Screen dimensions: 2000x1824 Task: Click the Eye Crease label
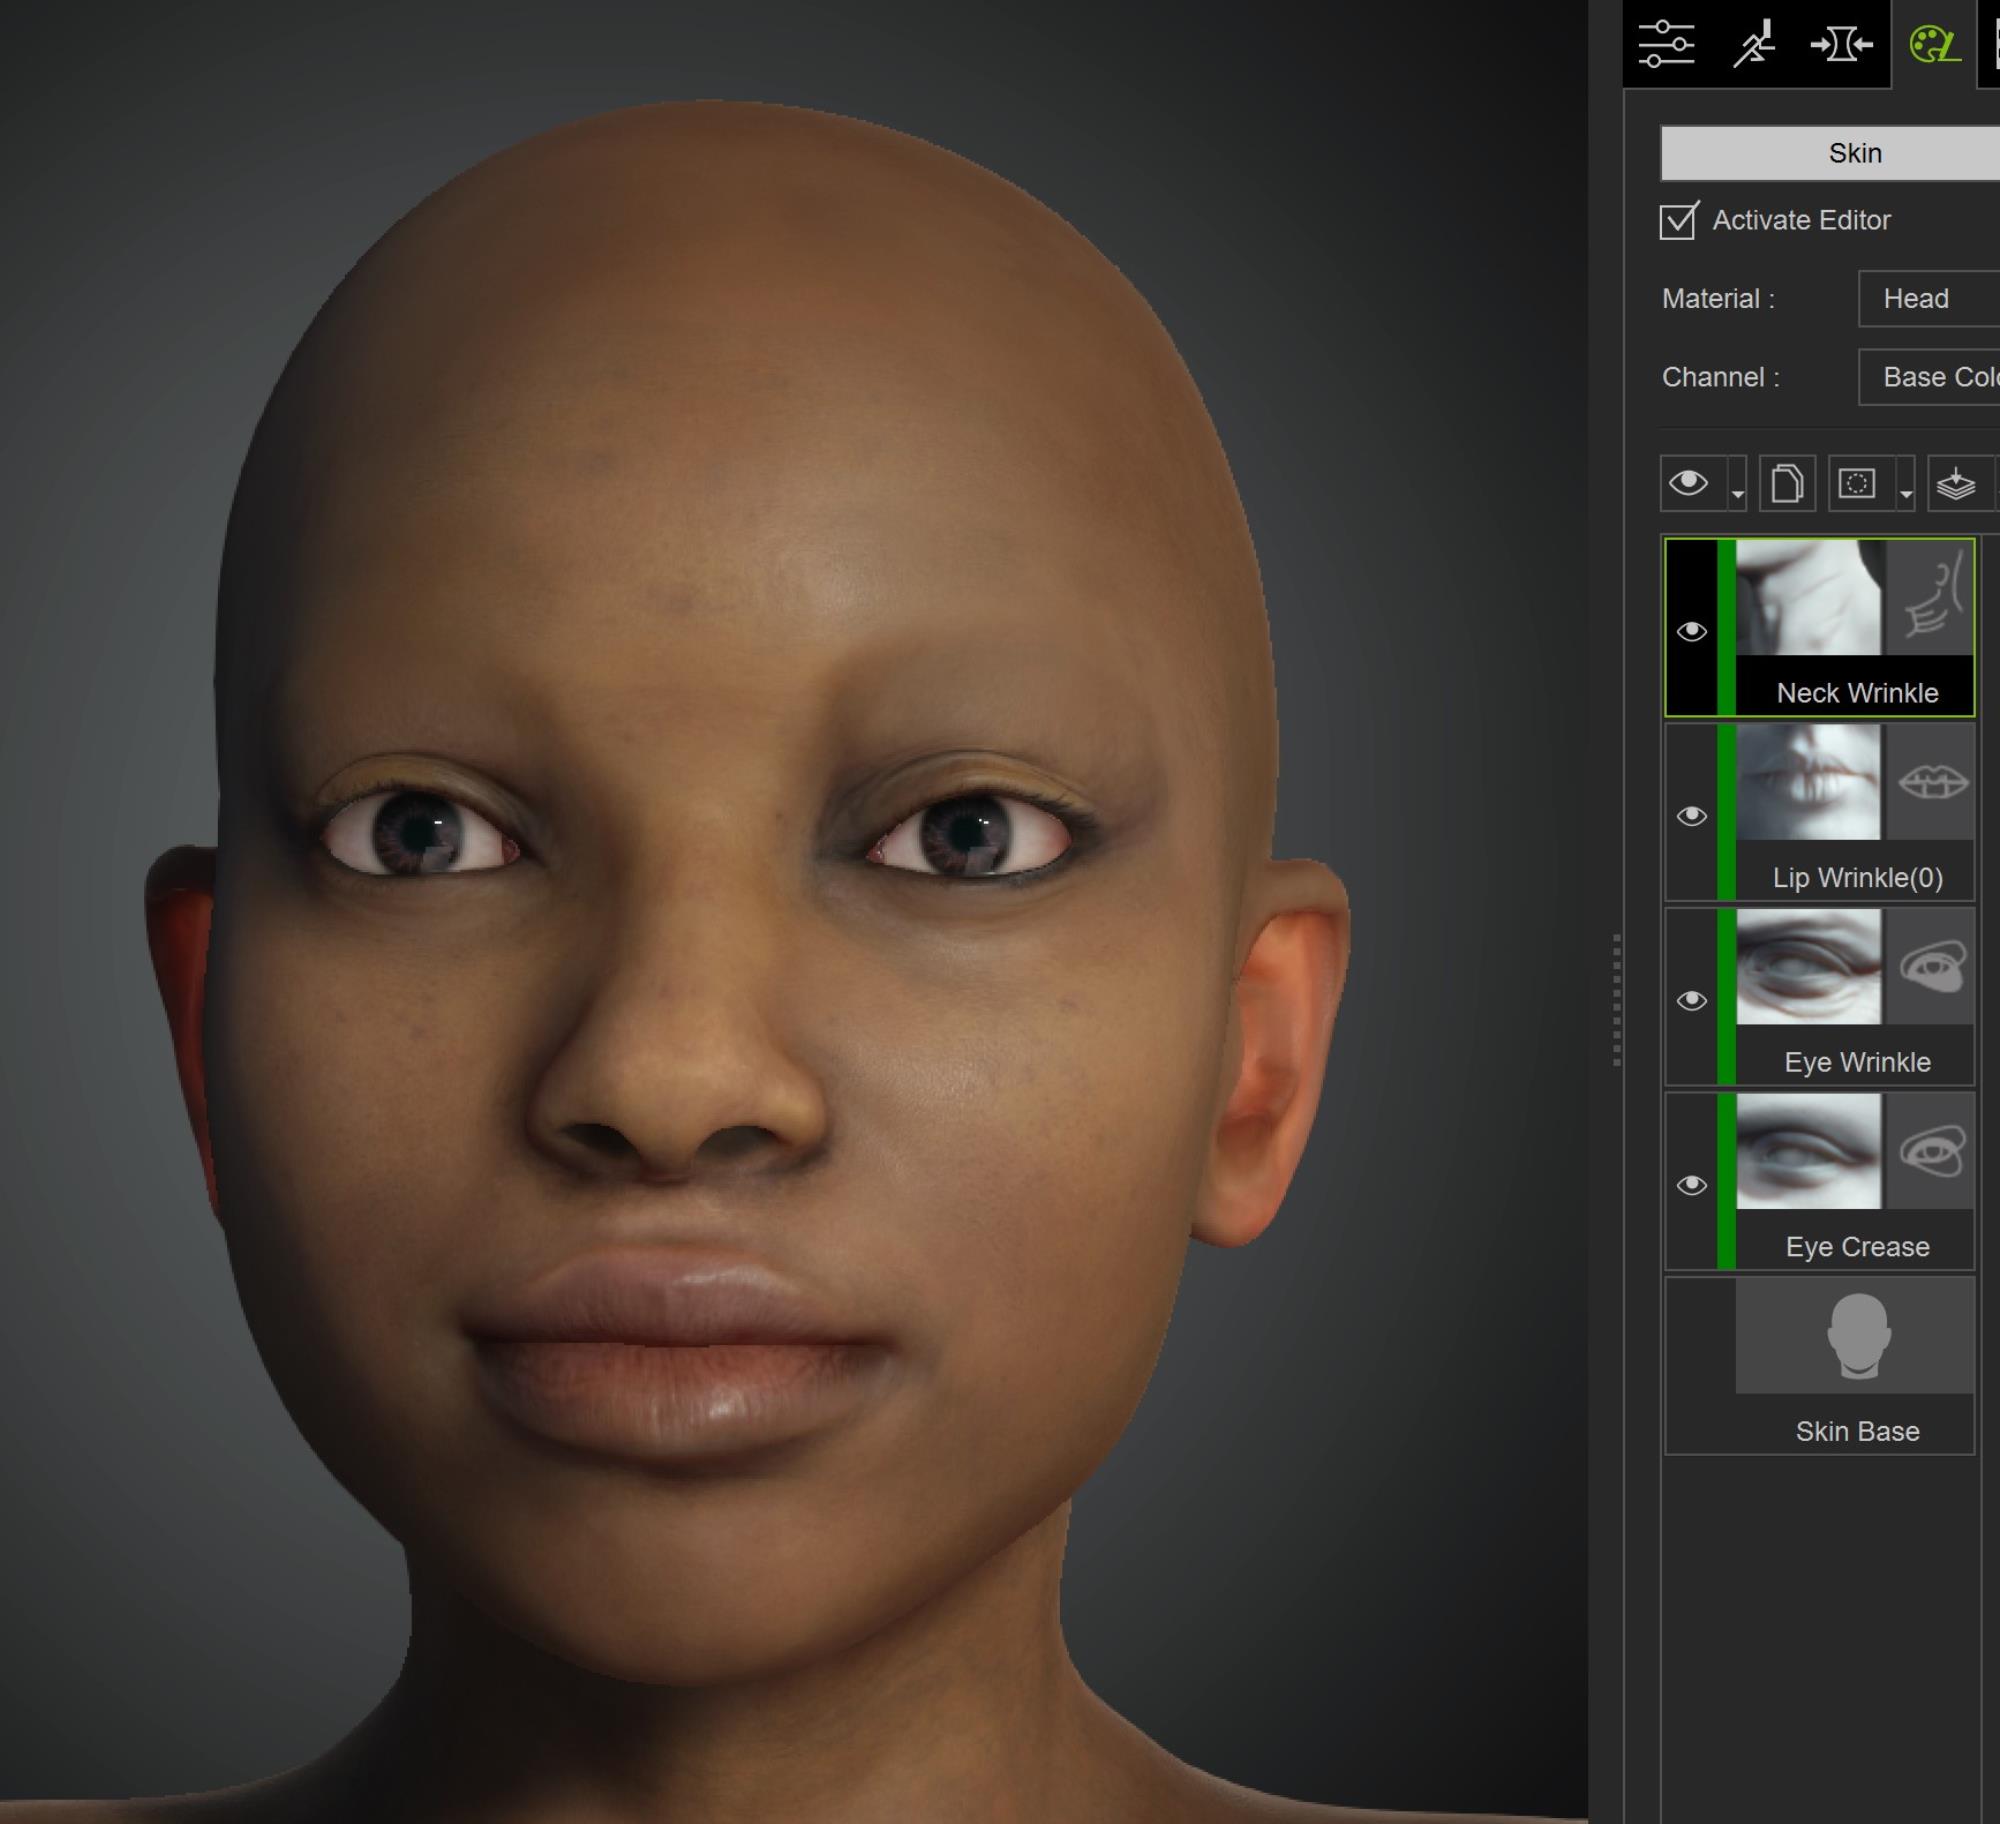pos(1857,1247)
